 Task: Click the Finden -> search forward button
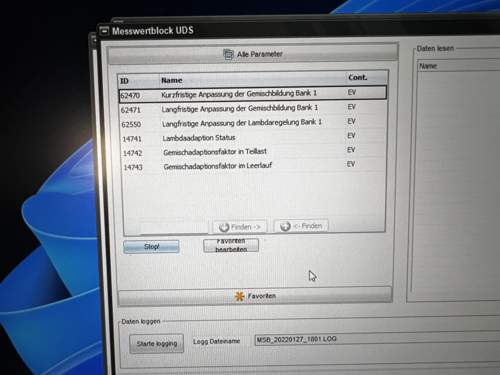(x=239, y=227)
